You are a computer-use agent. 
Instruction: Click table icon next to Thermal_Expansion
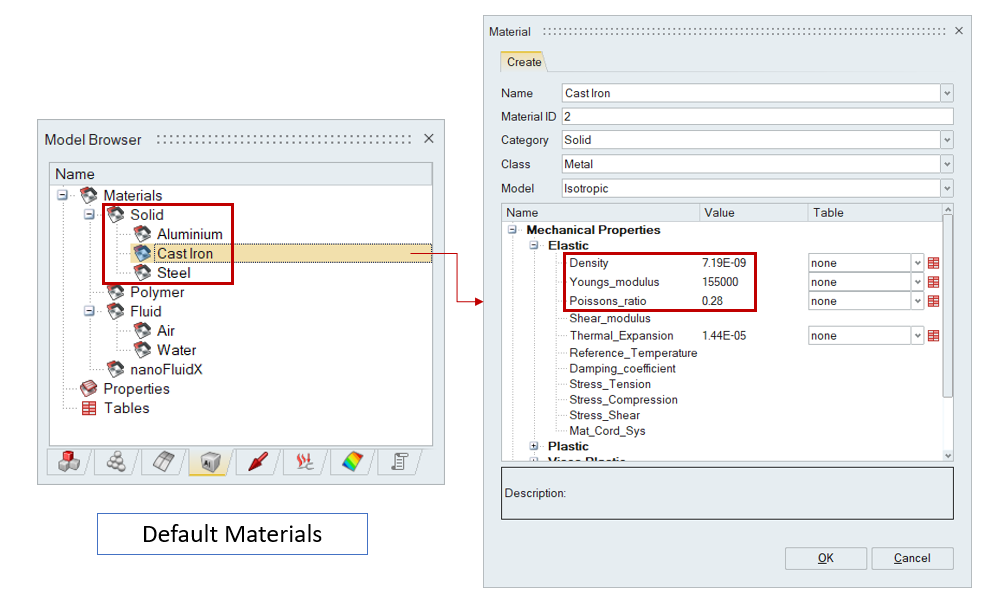[x=933, y=336]
